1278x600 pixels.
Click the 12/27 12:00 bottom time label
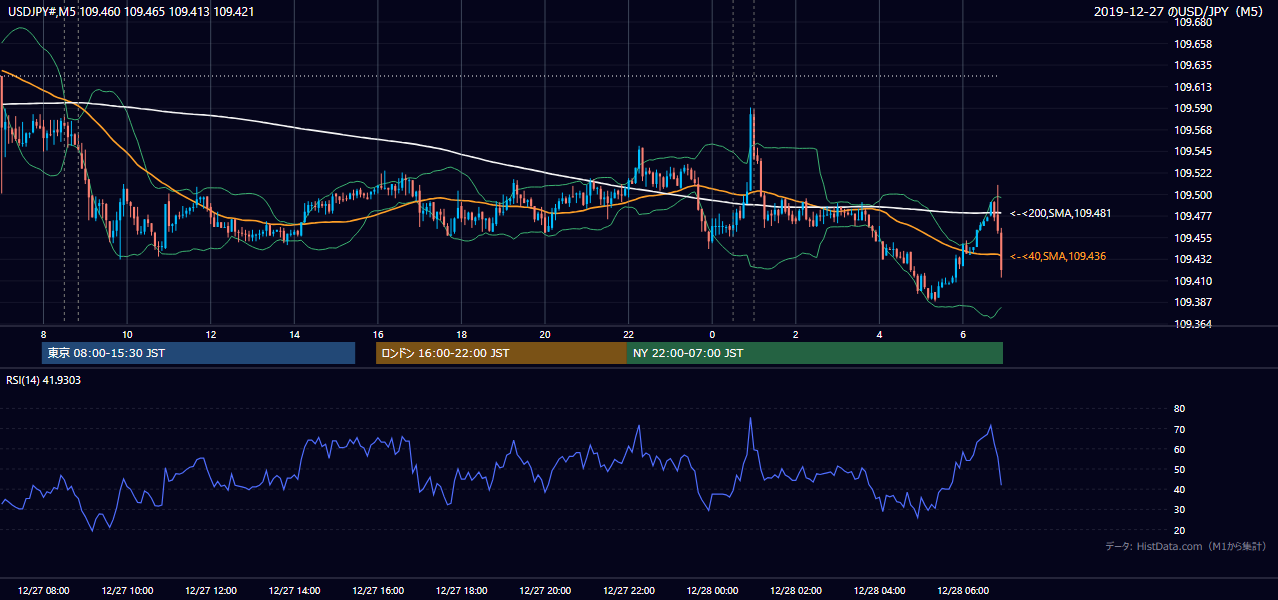pyautogui.click(x=211, y=591)
